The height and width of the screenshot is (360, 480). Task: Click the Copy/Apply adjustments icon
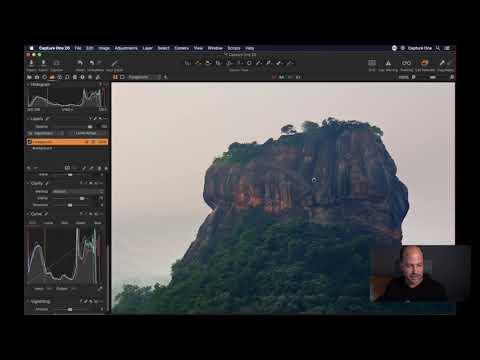pos(442,63)
